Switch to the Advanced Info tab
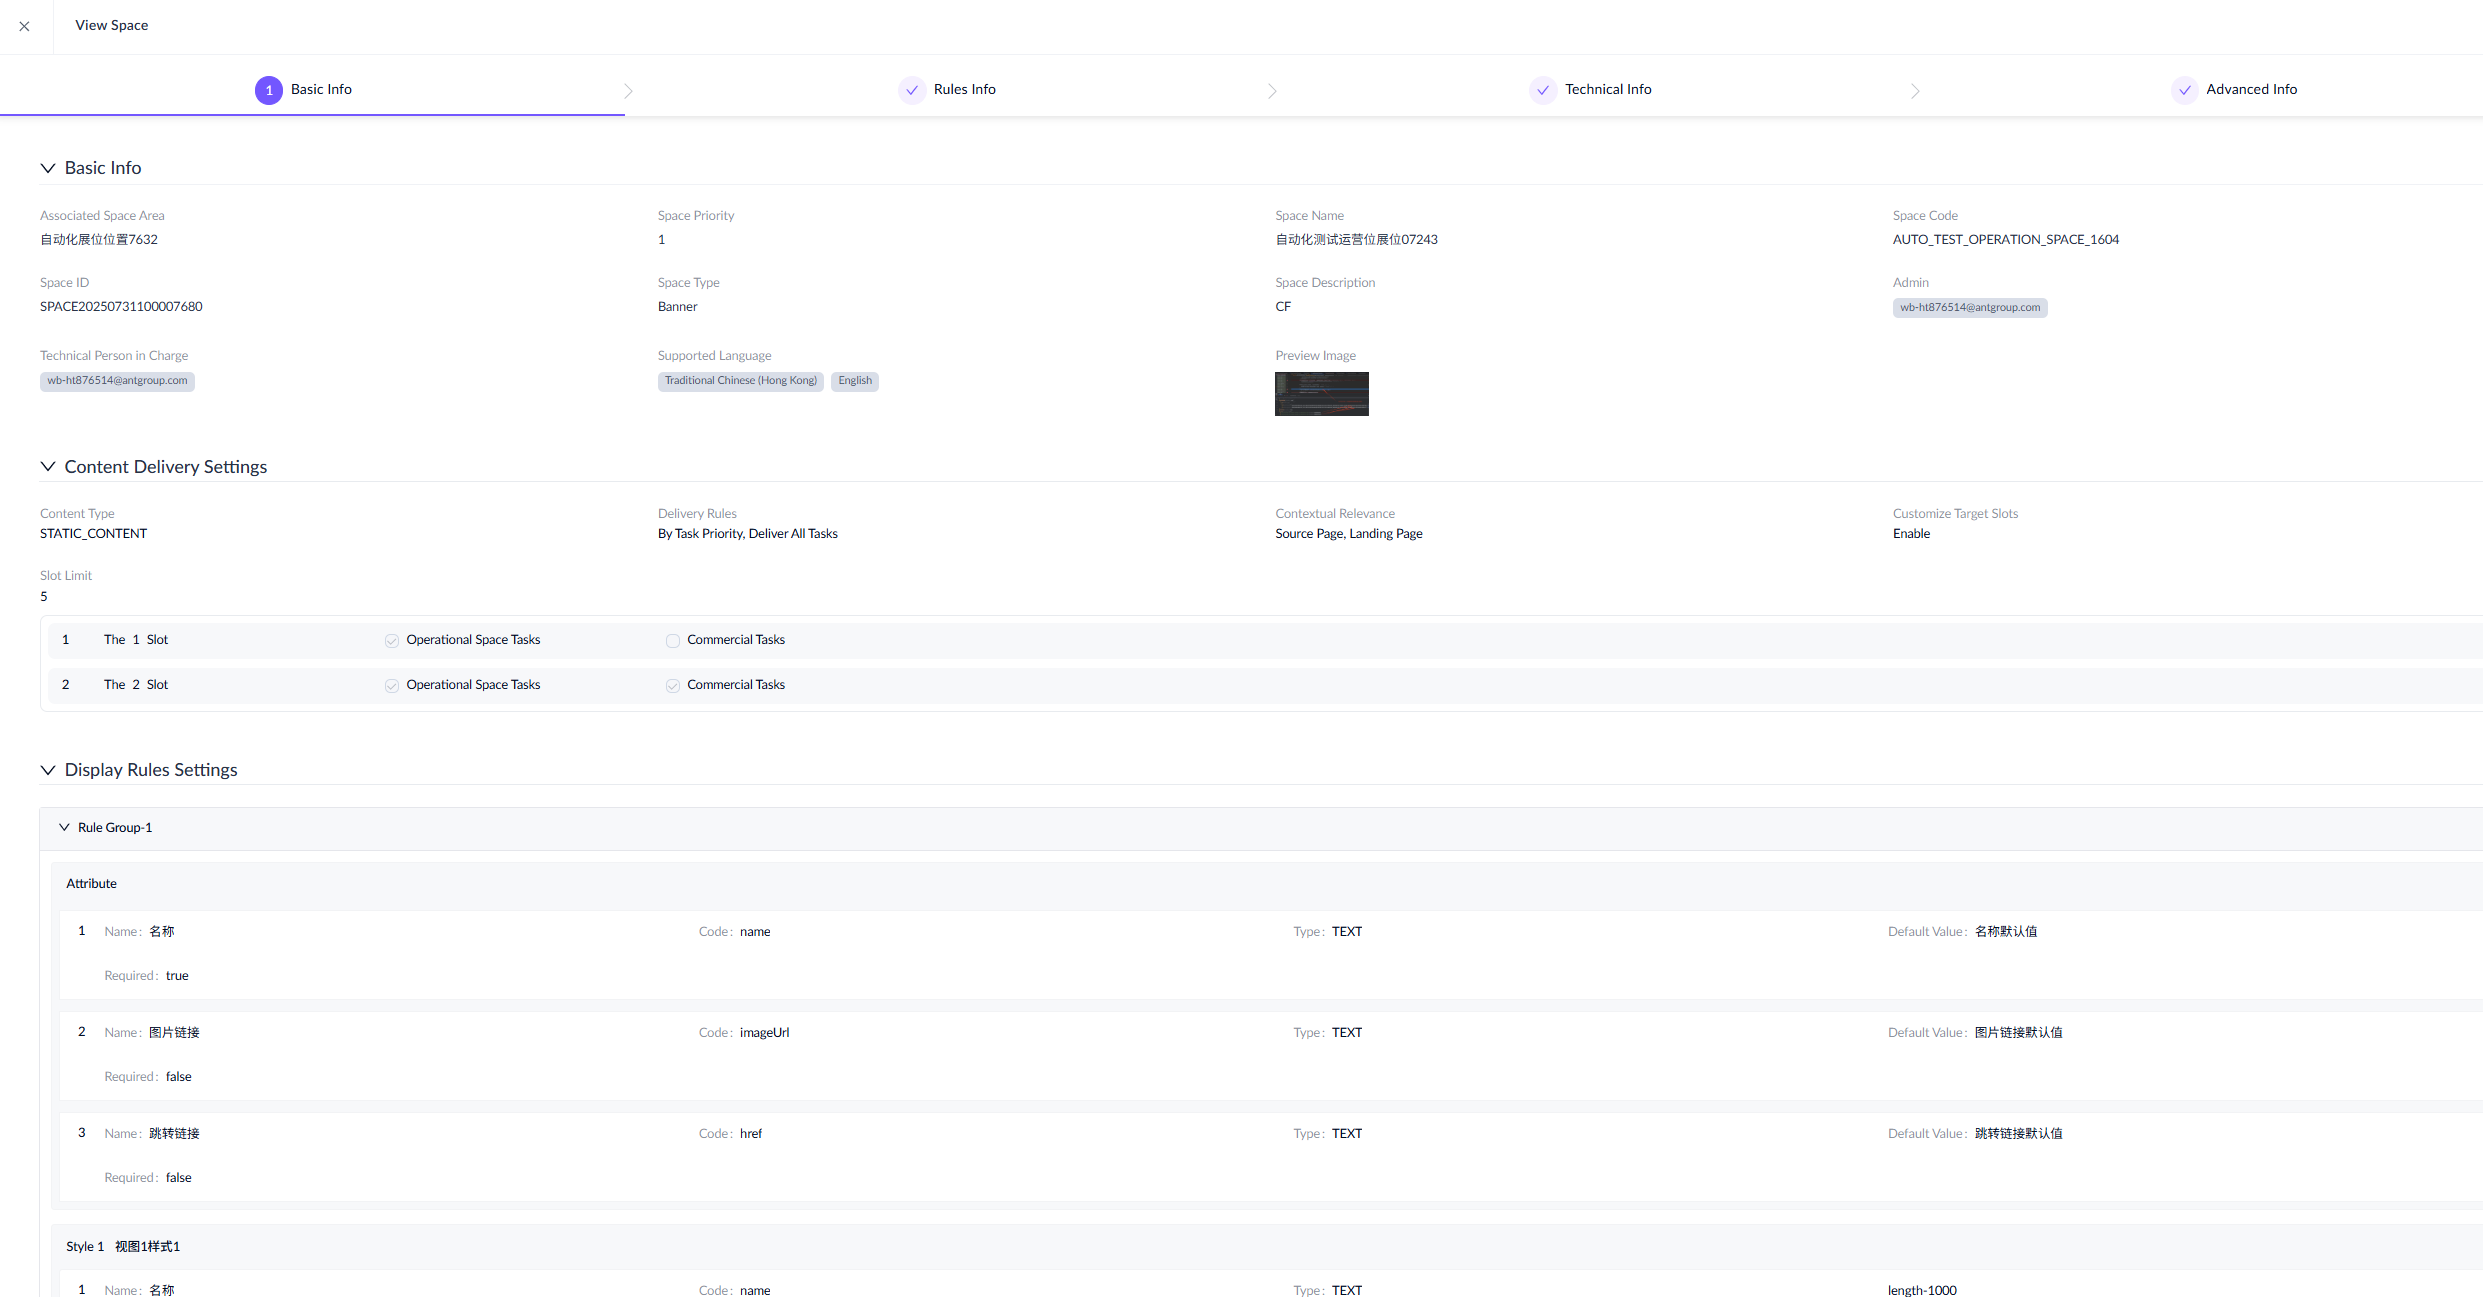Image resolution: width=2483 pixels, height=1297 pixels. 2251,90
